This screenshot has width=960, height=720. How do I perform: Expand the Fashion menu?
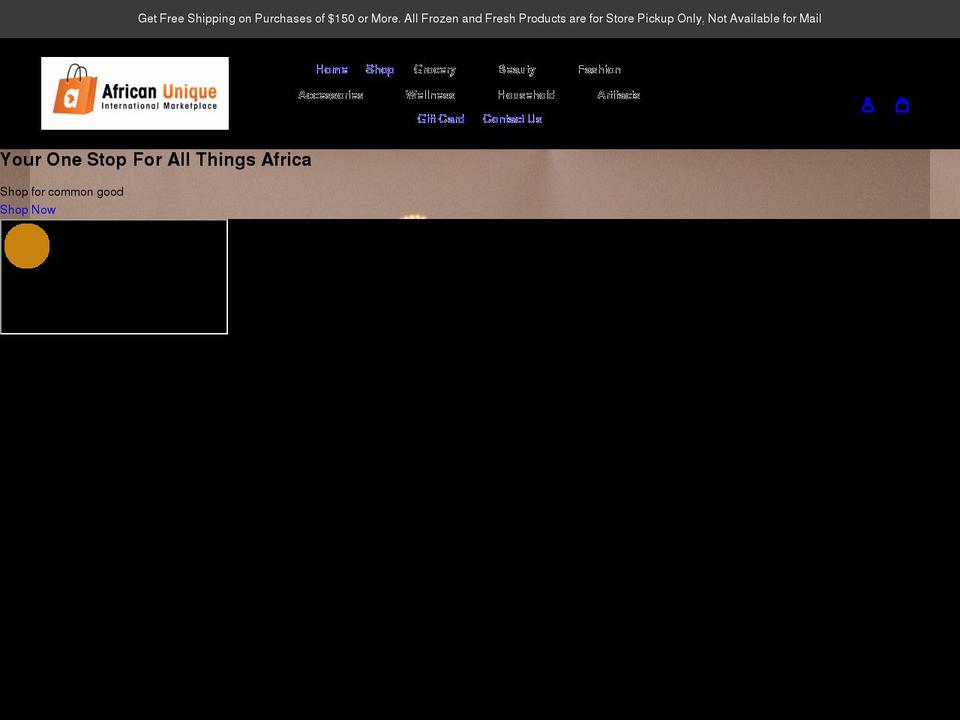(599, 69)
